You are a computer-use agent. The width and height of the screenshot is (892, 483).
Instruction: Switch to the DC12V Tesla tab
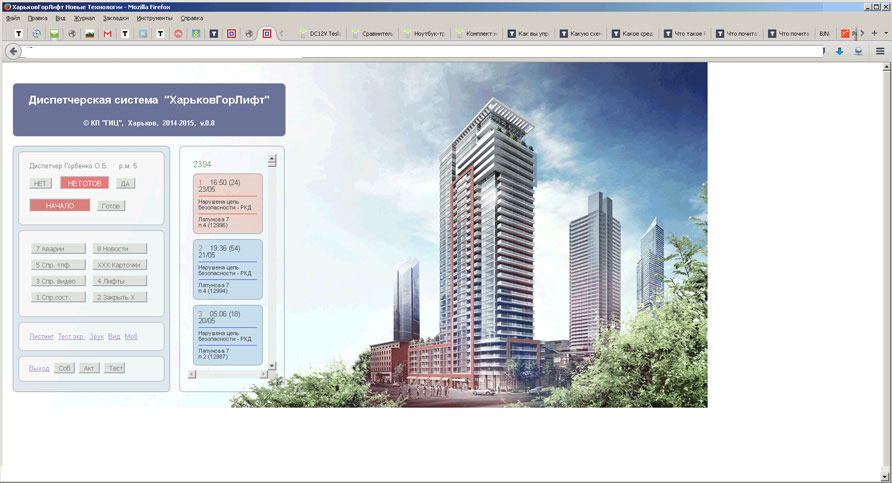pos(320,34)
